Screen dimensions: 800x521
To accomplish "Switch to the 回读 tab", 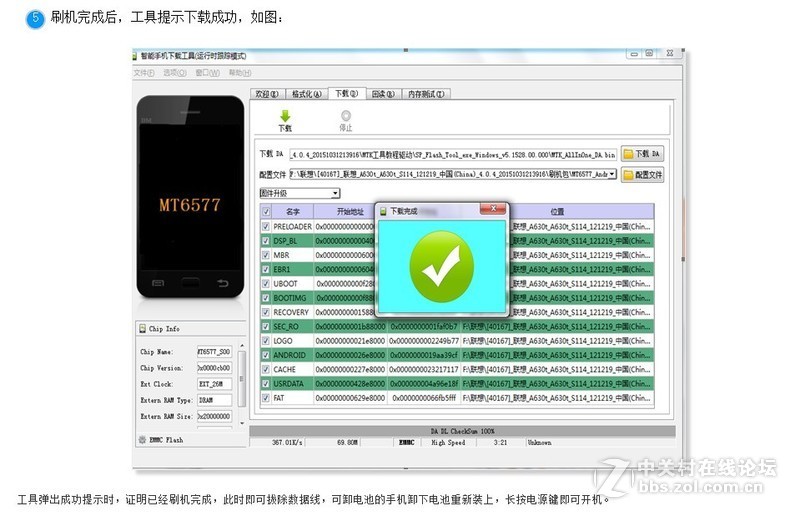I will pos(383,94).
